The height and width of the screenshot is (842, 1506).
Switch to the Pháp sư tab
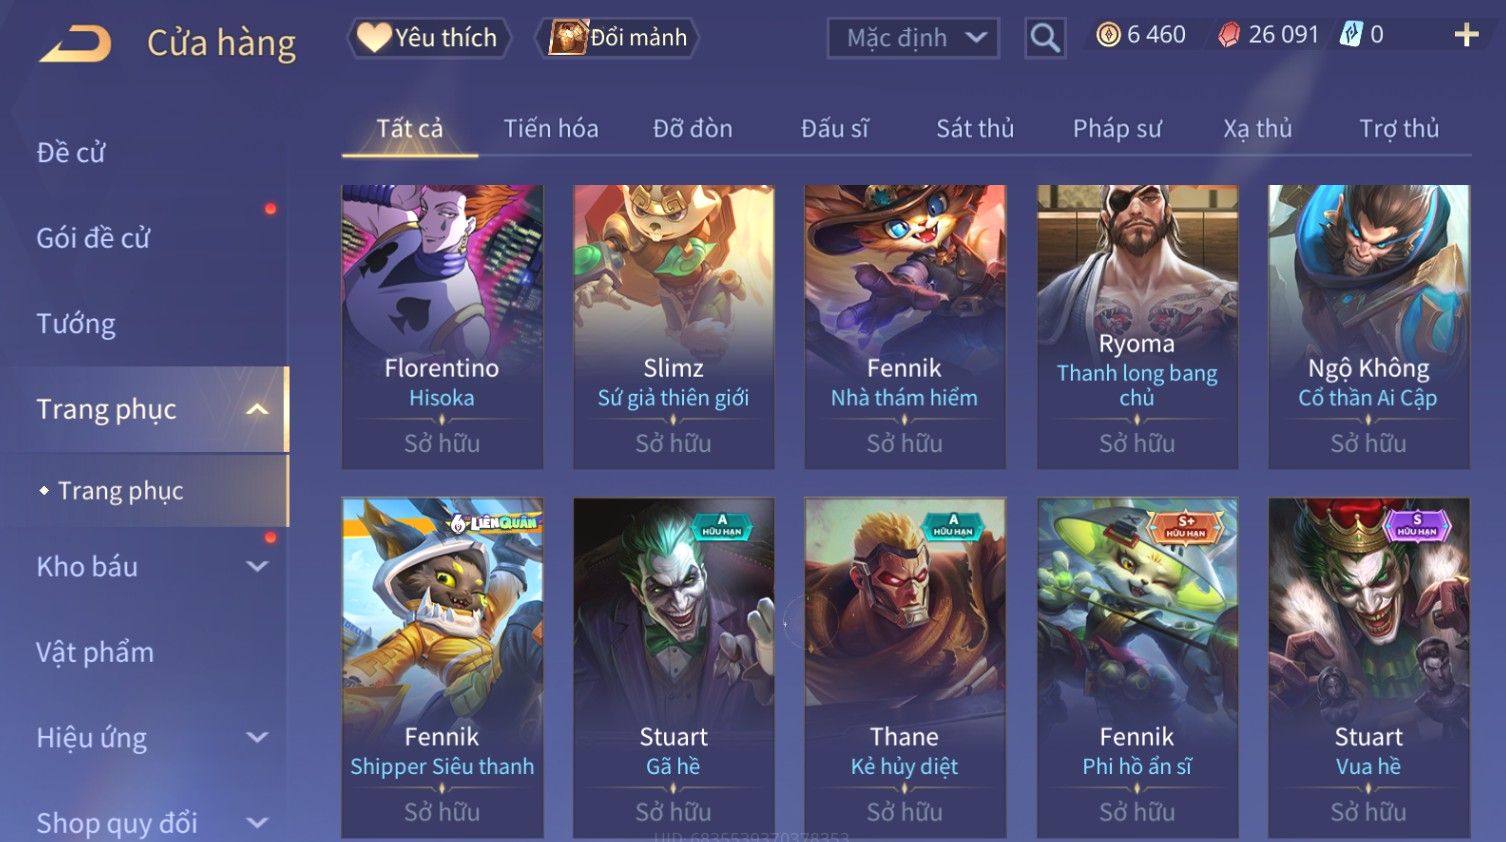click(1117, 129)
